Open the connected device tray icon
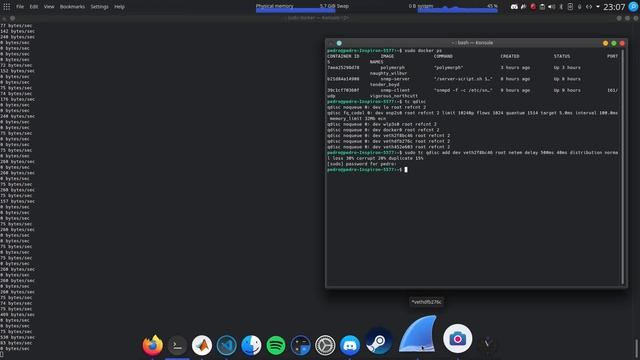Screen dimensions: 640x360 570,7
